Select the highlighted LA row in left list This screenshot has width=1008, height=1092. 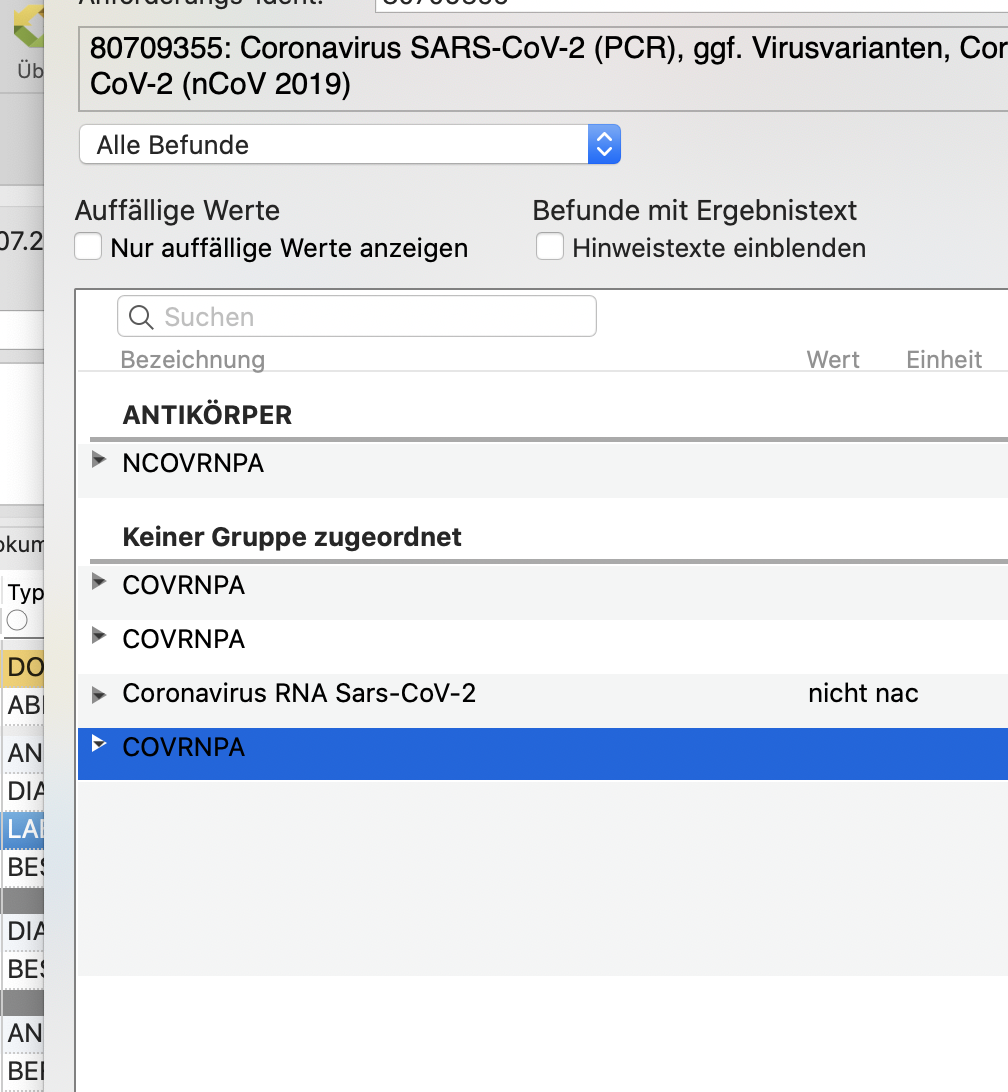point(23,829)
